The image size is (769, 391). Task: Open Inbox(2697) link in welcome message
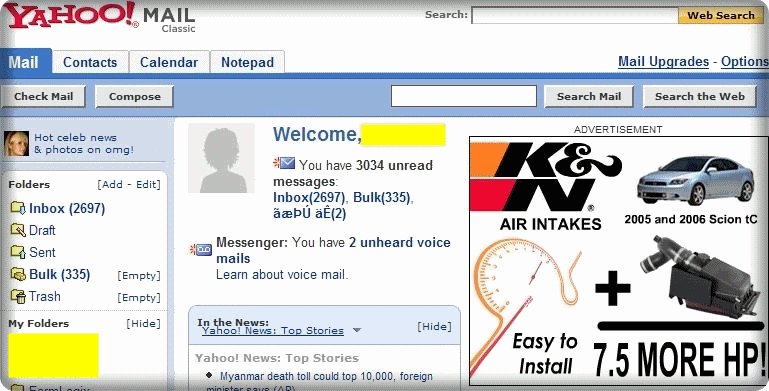tap(309, 197)
